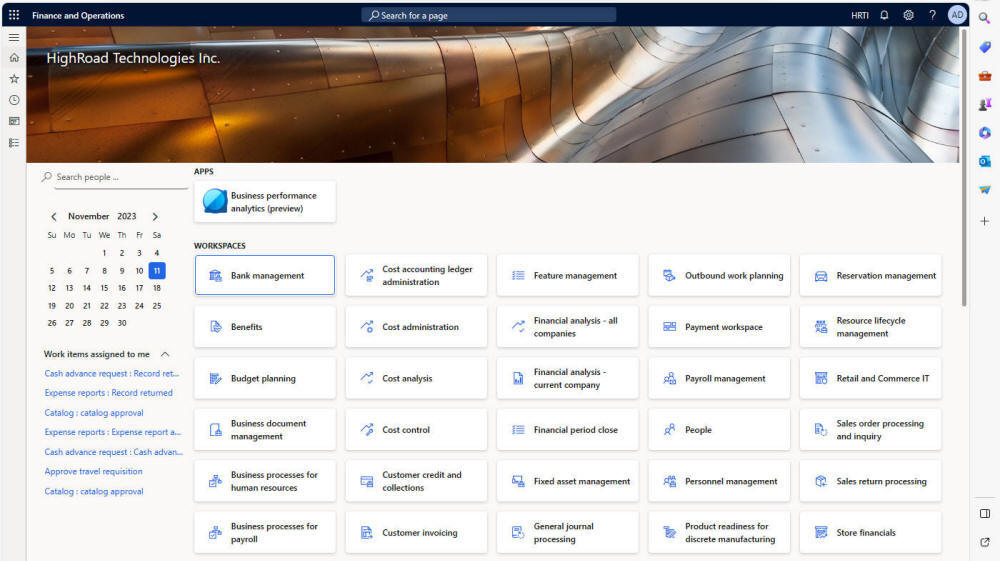Viewport: 1000px width, 561px height.
Task: Go to next month in calendar
Action: [x=155, y=217]
